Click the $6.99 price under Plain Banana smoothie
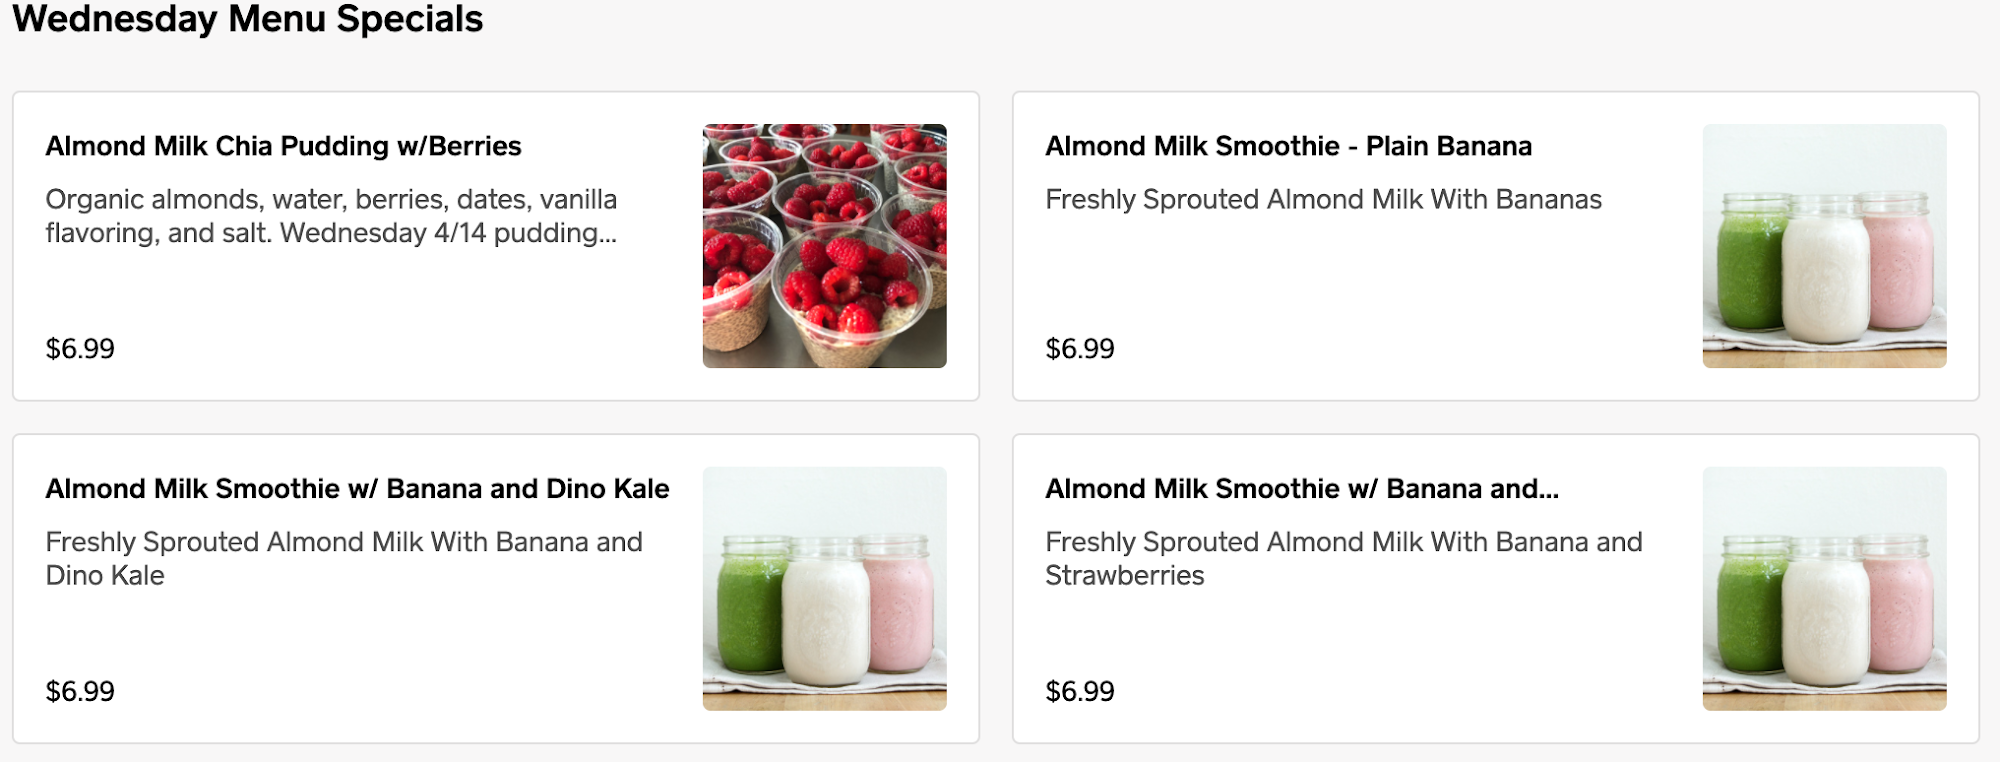The height and width of the screenshot is (762, 2000). (1080, 349)
